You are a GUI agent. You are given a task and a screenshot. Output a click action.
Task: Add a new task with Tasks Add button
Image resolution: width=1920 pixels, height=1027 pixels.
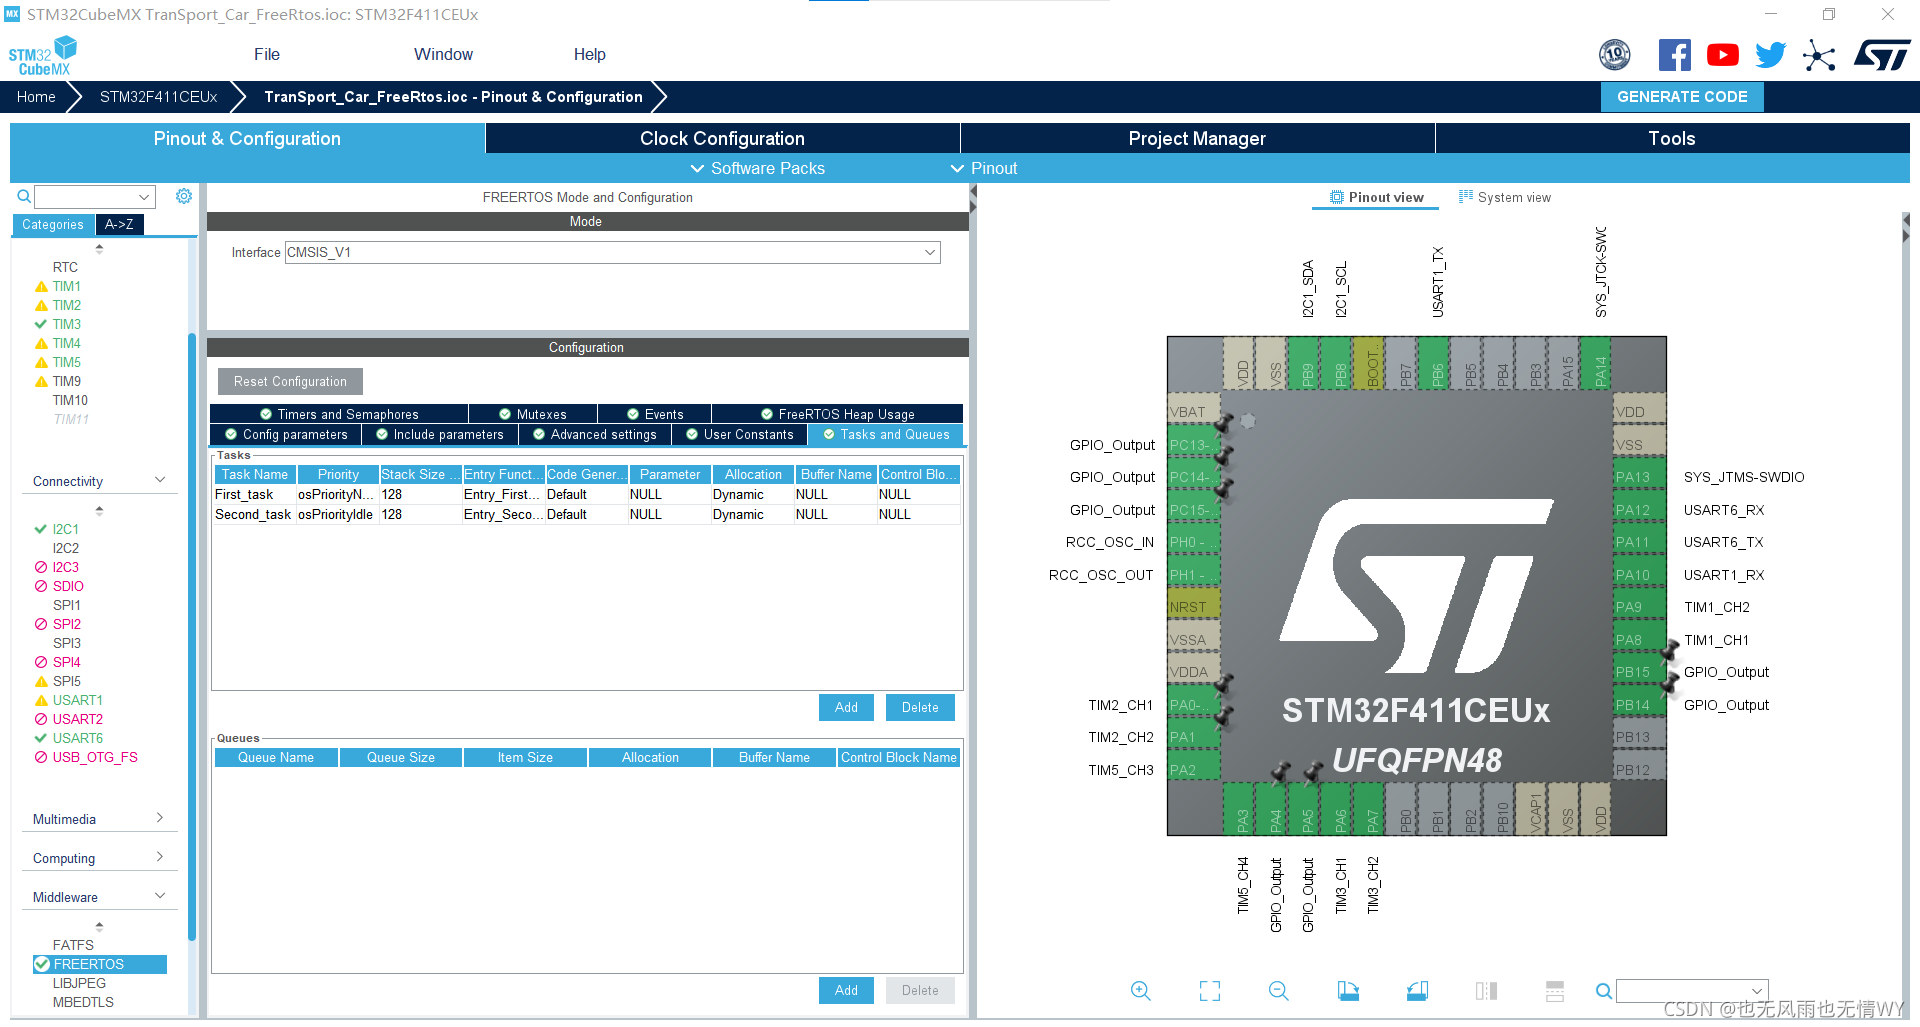846,707
